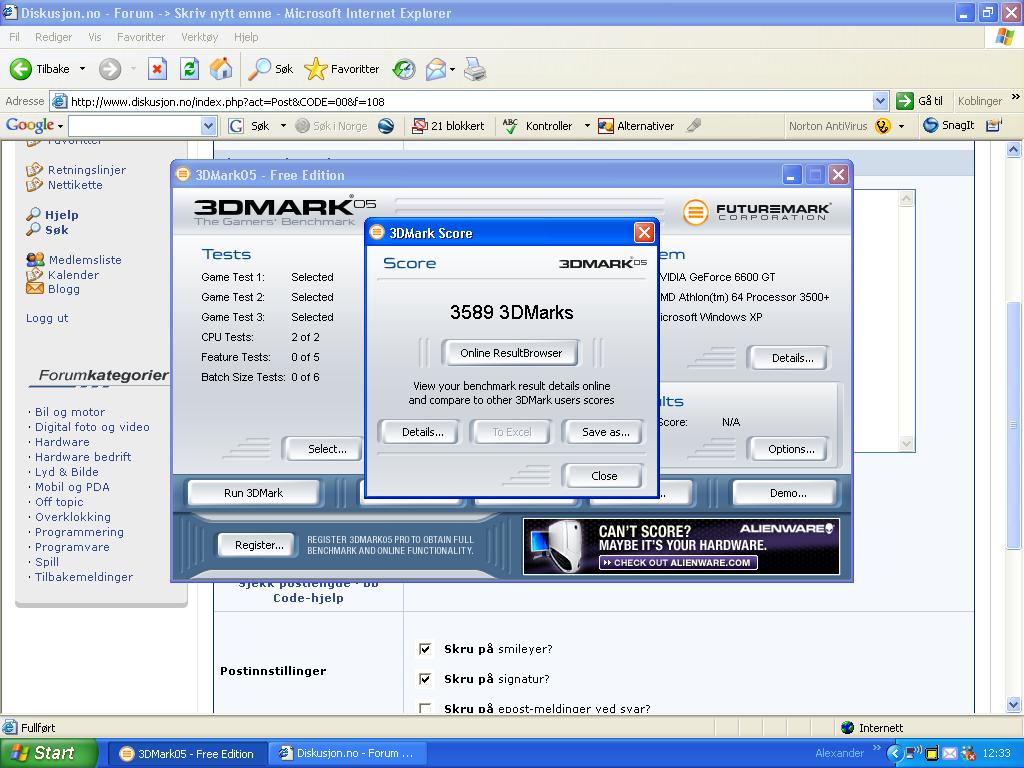
Task: Click the page vertical scrollbar down arrow
Action: click(x=1014, y=705)
